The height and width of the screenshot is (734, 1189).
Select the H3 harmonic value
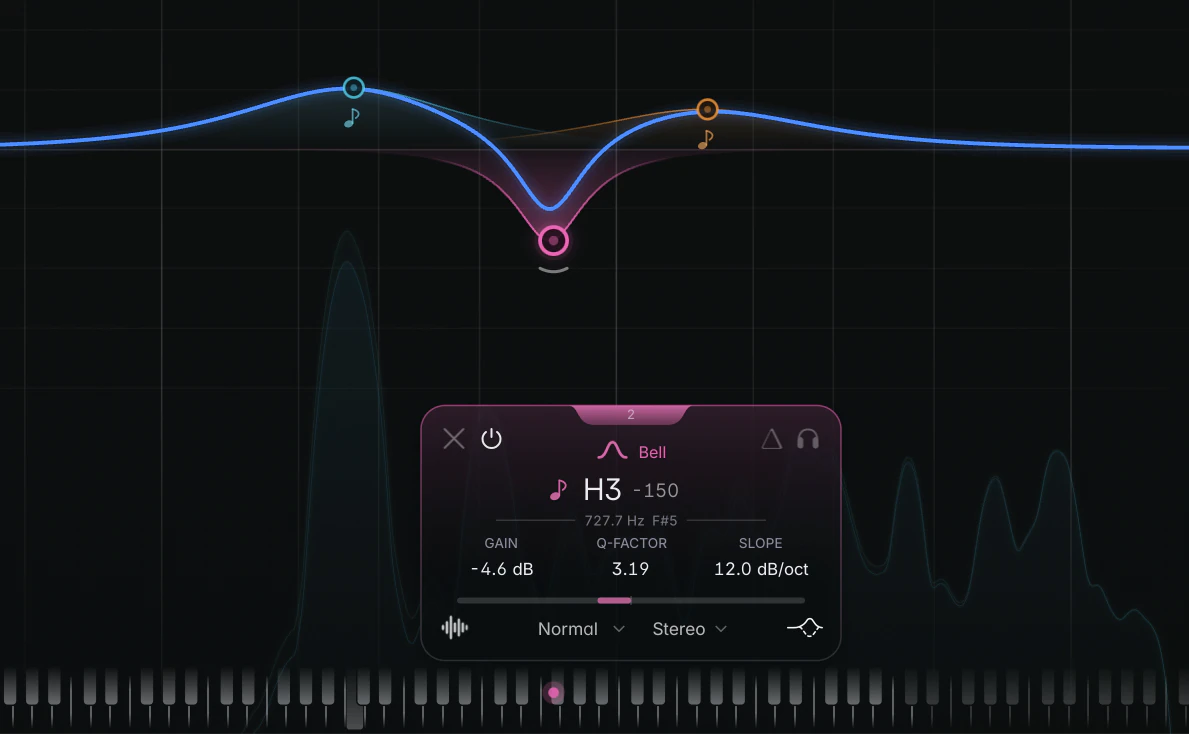click(x=602, y=491)
